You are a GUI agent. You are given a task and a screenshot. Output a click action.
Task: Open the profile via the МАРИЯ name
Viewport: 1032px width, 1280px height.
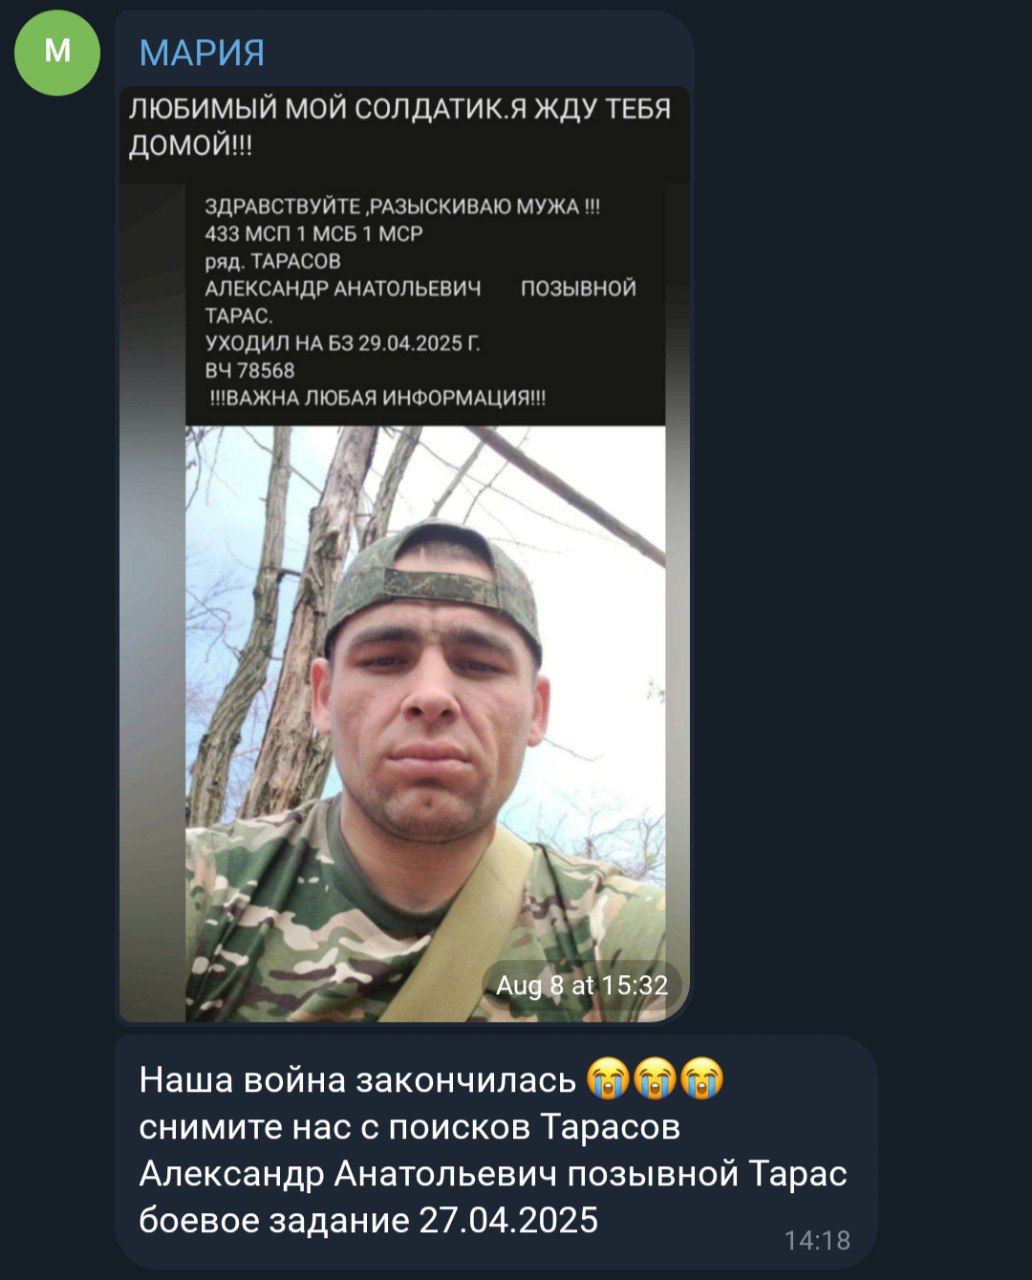tap(202, 52)
